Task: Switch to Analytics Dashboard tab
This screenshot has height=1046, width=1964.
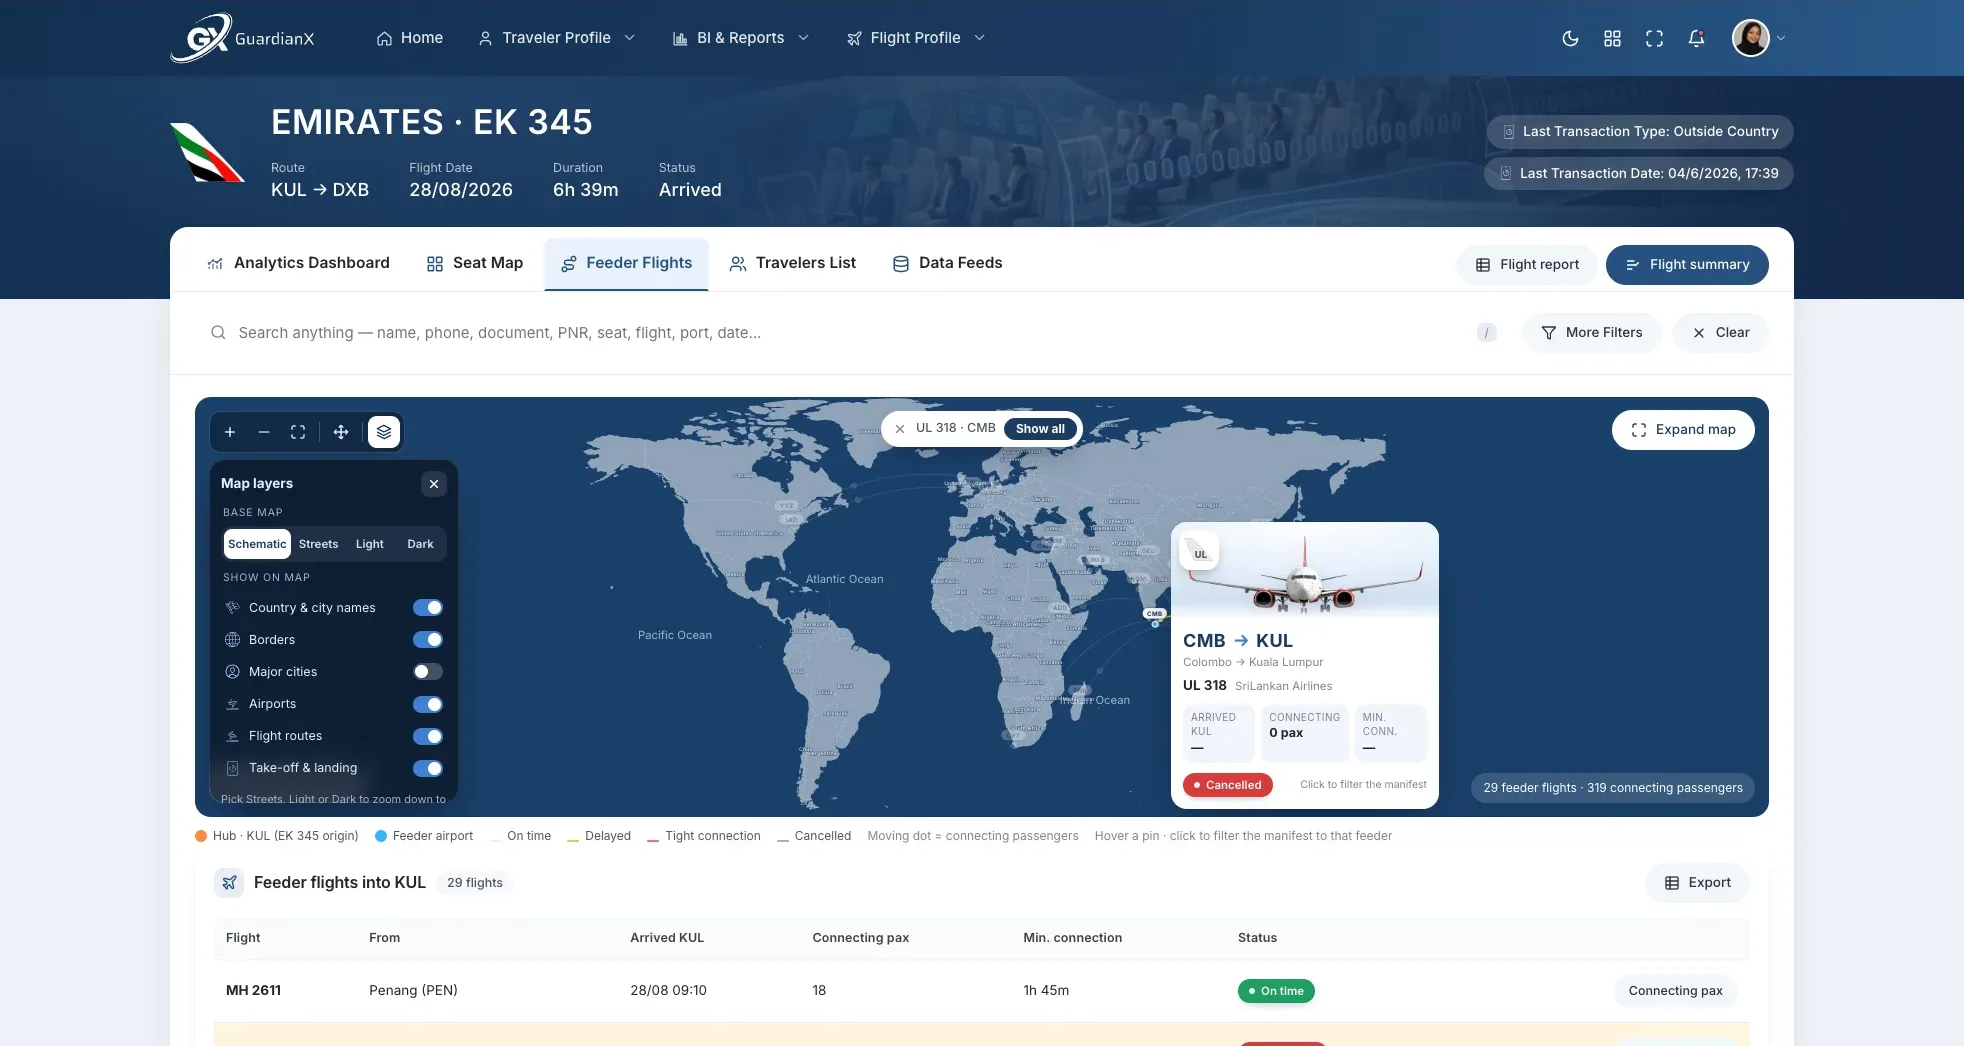Action: tap(298, 263)
